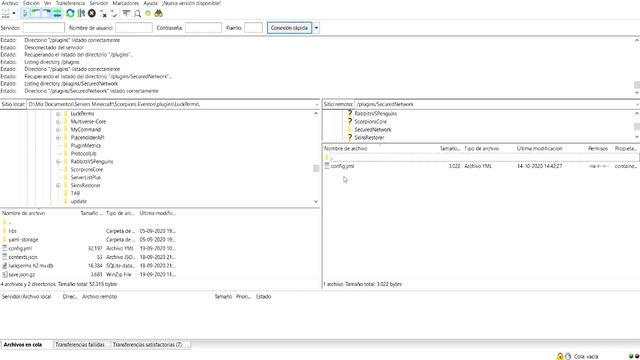Click the padlock icon in the status bar

click(x=560, y=356)
